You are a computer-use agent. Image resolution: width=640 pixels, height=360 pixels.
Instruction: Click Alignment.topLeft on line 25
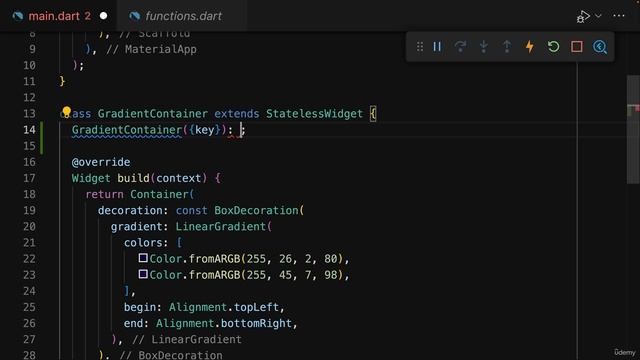point(224,307)
